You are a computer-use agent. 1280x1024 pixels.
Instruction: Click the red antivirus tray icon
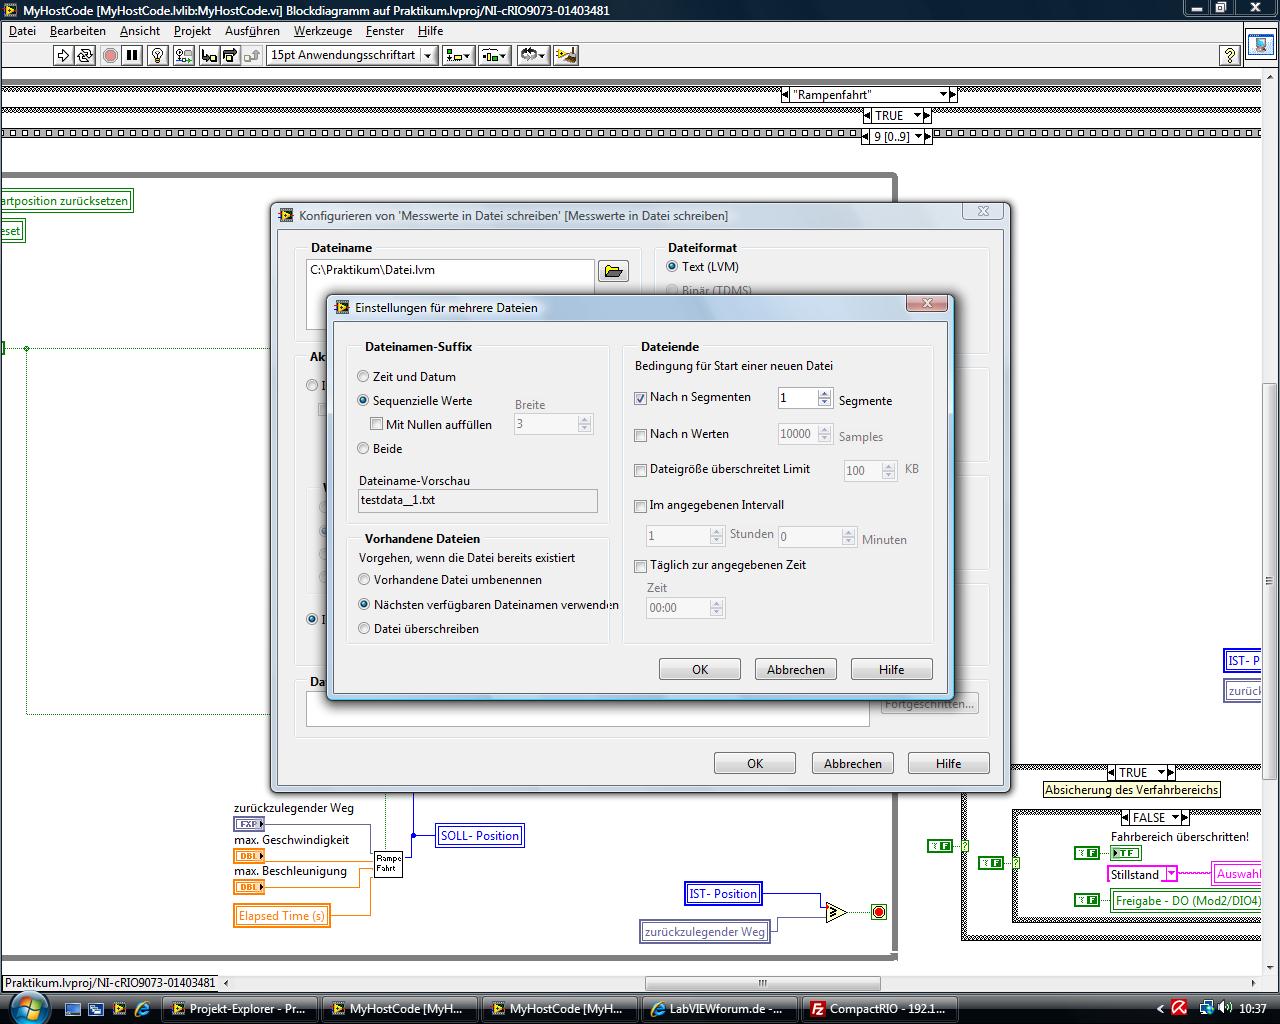click(x=1179, y=1009)
